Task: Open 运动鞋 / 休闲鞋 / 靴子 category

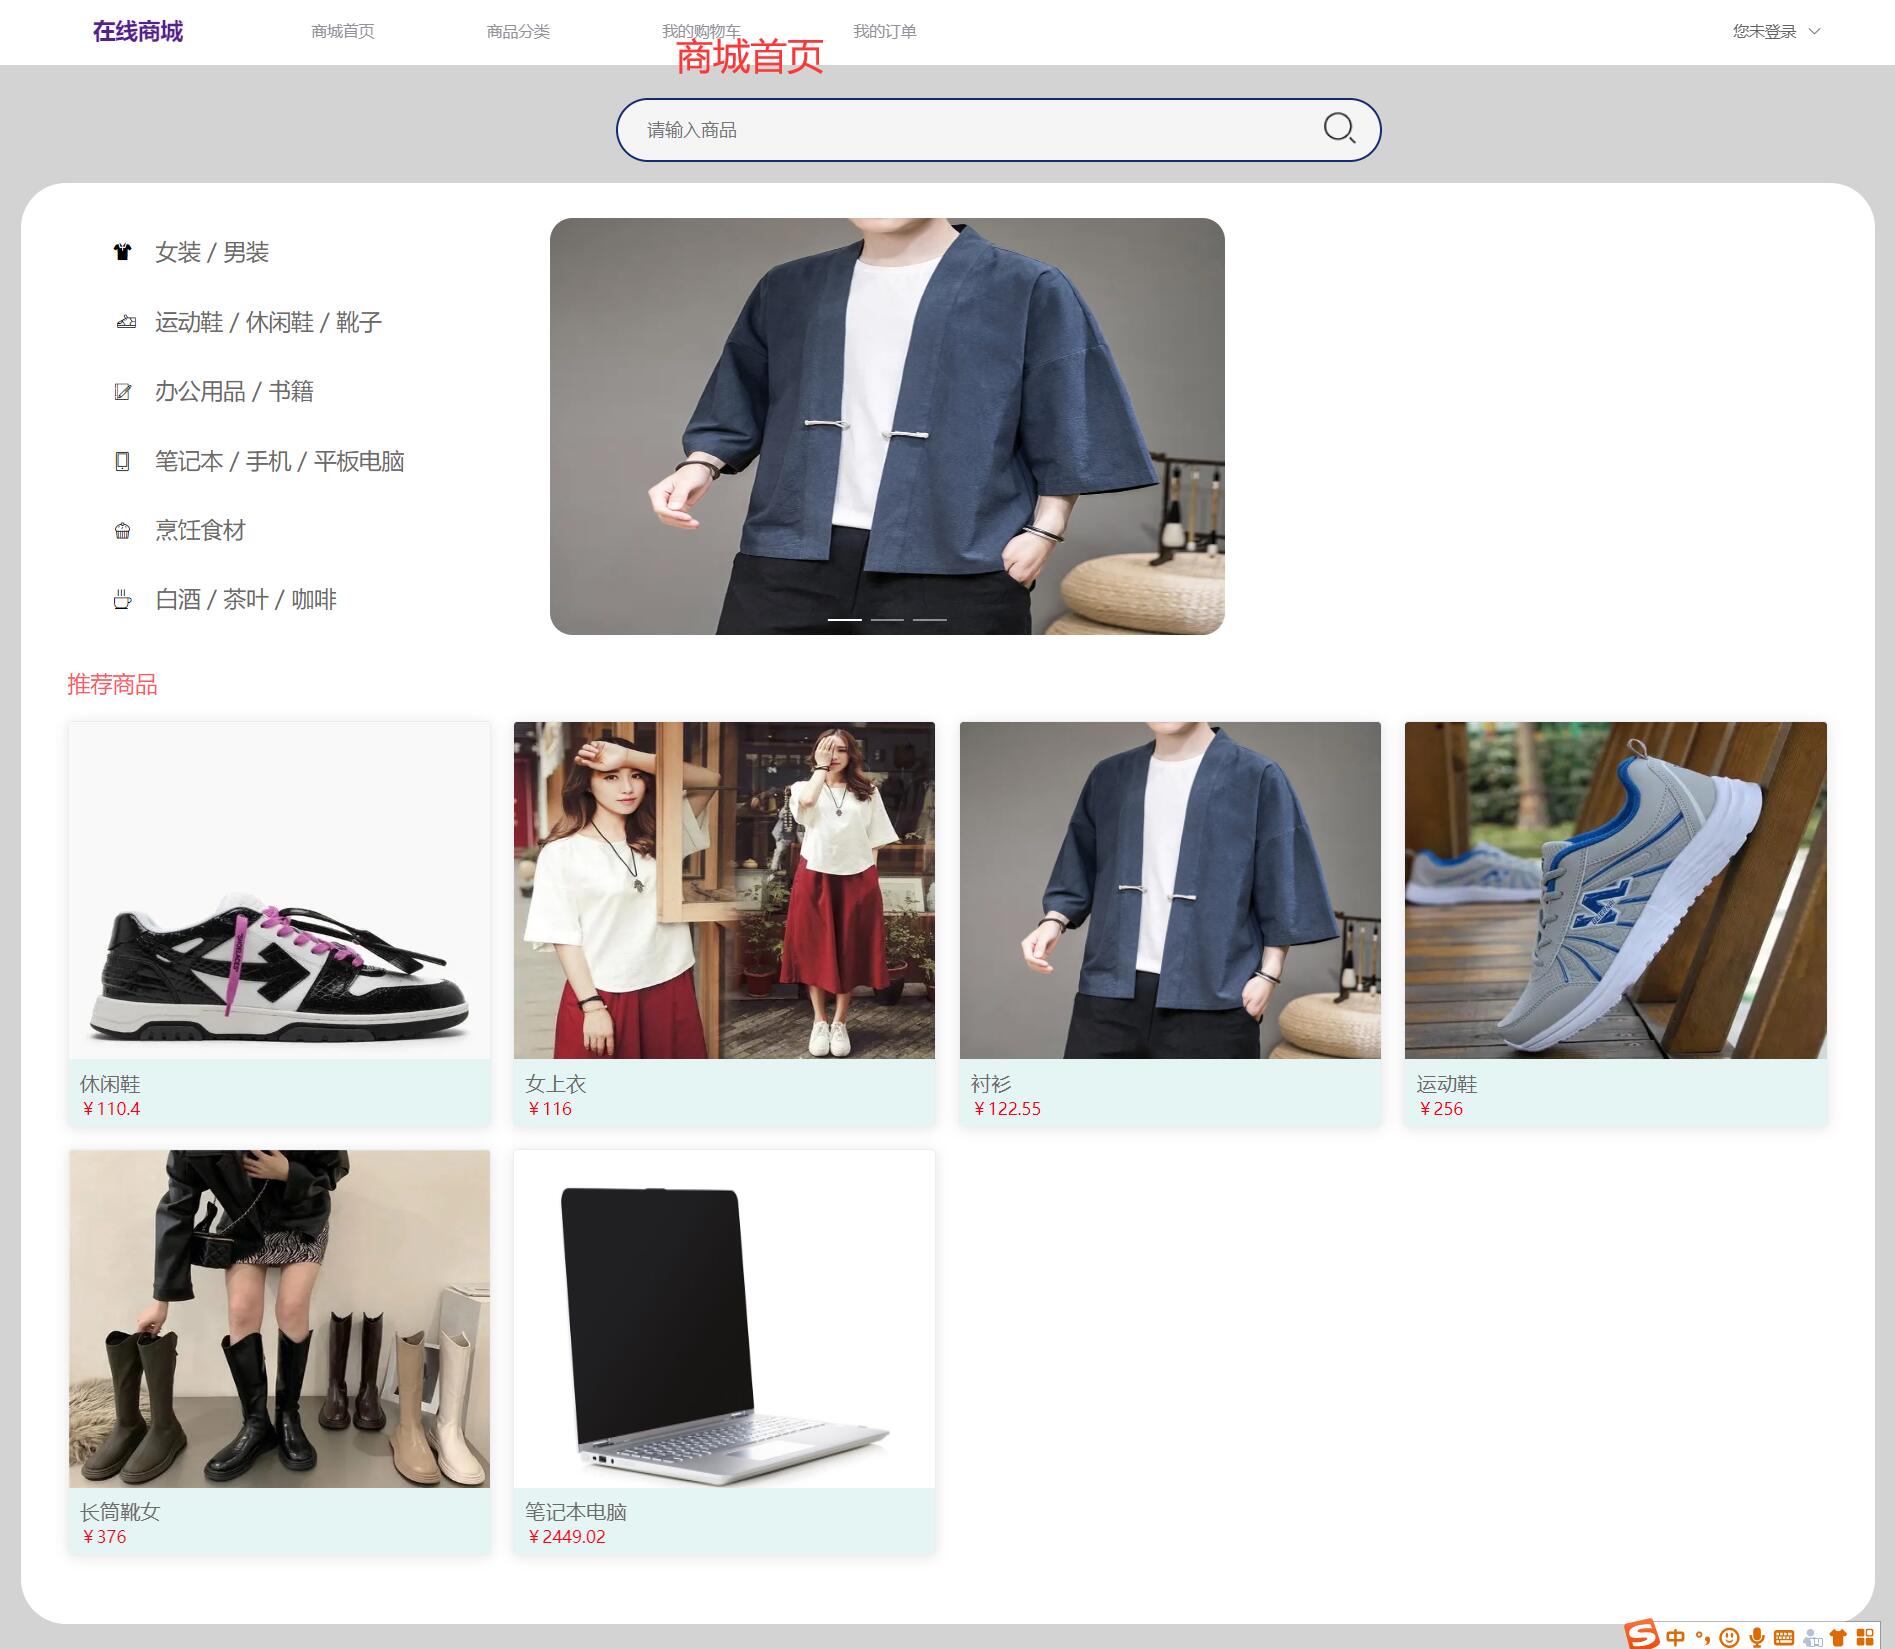Action: coord(268,322)
